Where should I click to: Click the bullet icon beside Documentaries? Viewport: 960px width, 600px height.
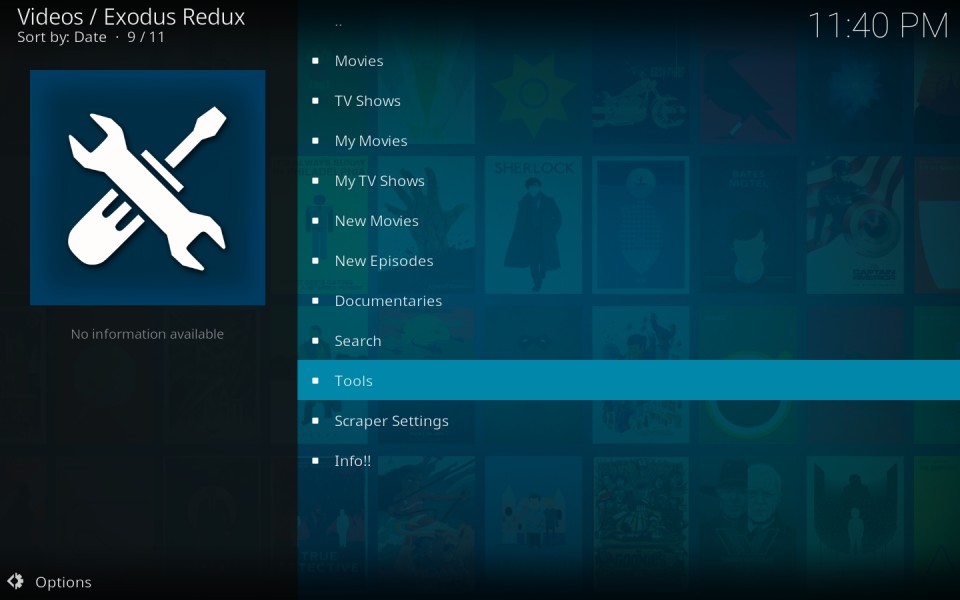click(x=315, y=301)
